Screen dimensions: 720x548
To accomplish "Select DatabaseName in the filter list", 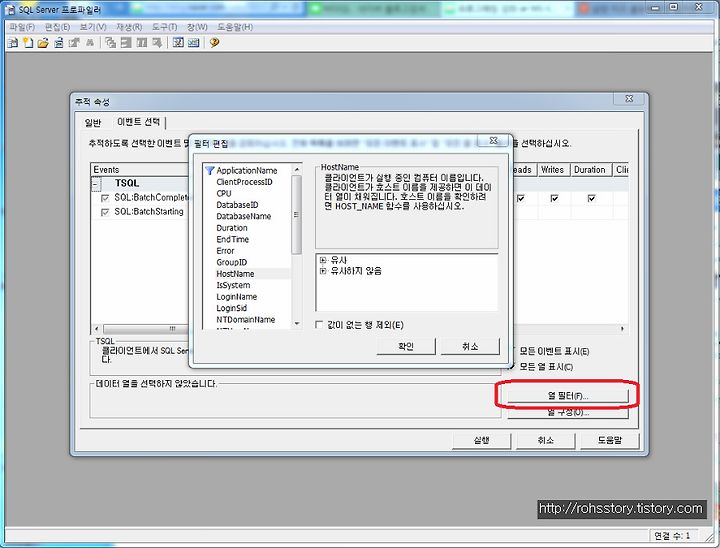I will [x=244, y=216].
